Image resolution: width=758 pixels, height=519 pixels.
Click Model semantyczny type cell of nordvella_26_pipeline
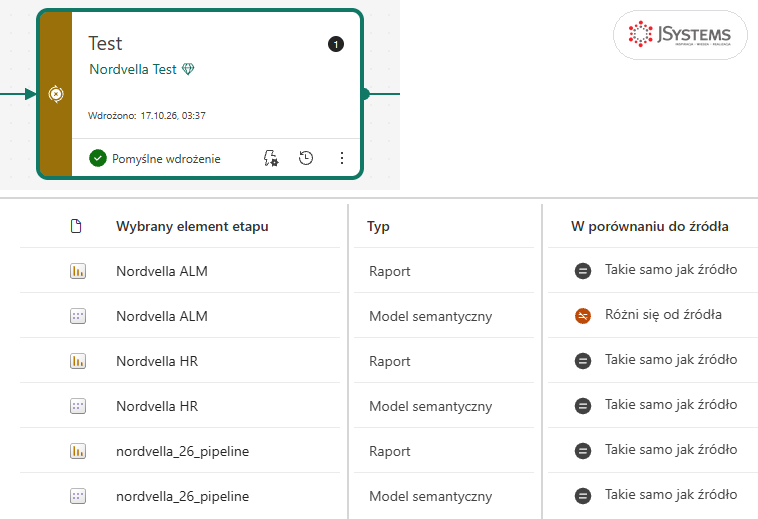431,496
